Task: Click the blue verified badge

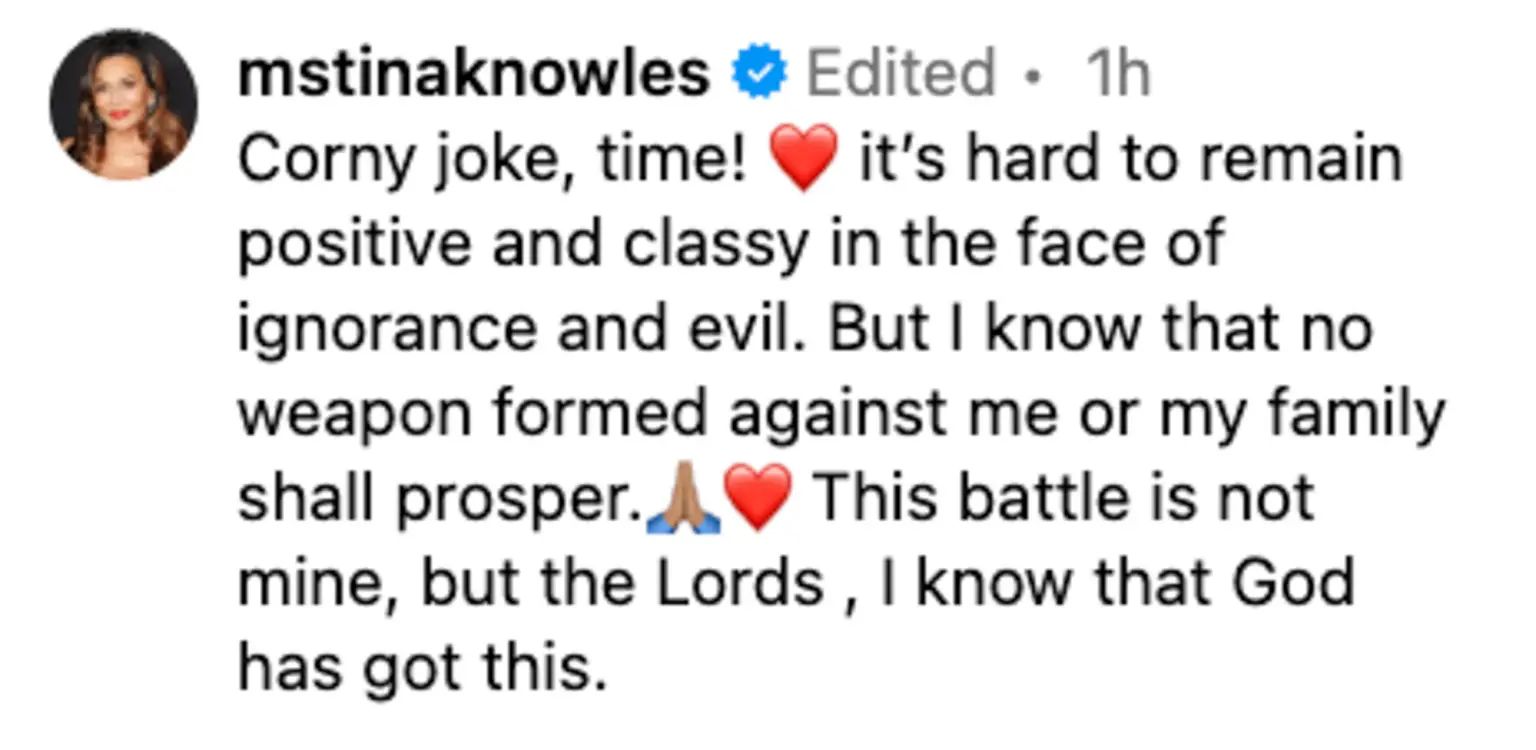Action: point(760,75)
